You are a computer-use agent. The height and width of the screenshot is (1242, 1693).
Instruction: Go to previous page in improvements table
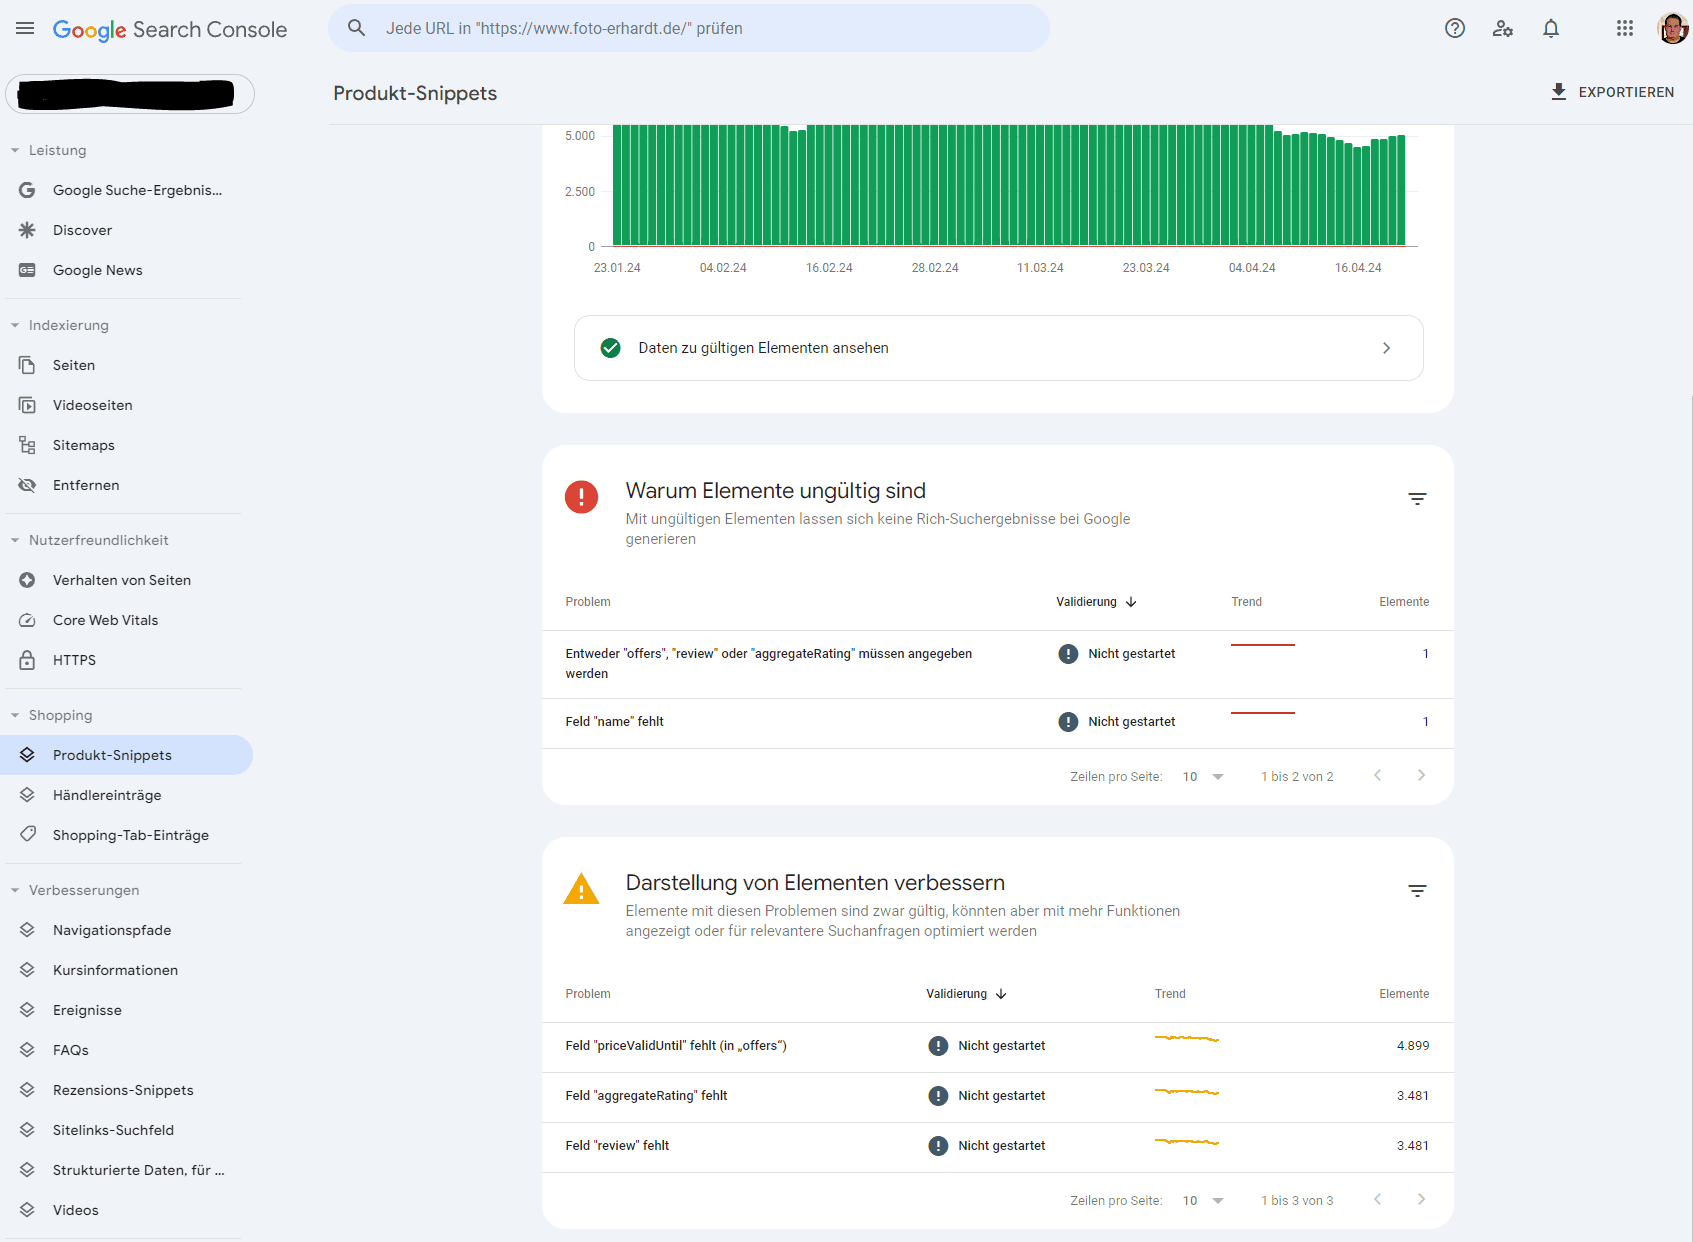(1377, 1199)
